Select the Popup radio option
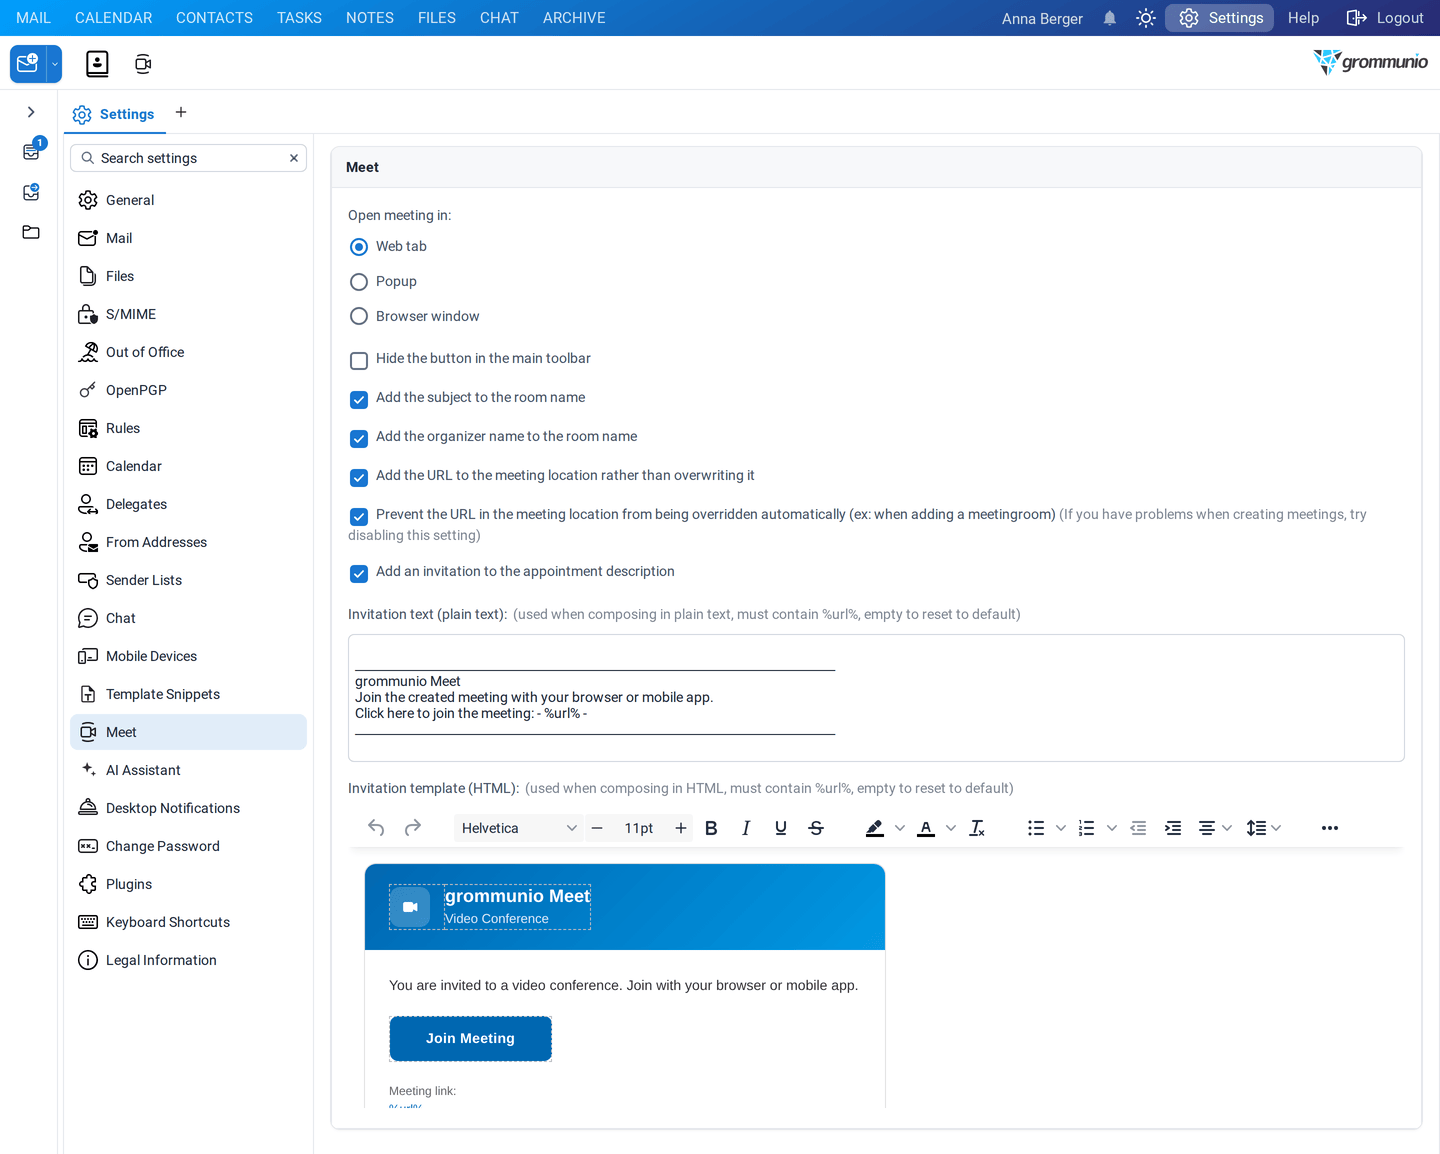 359,282
